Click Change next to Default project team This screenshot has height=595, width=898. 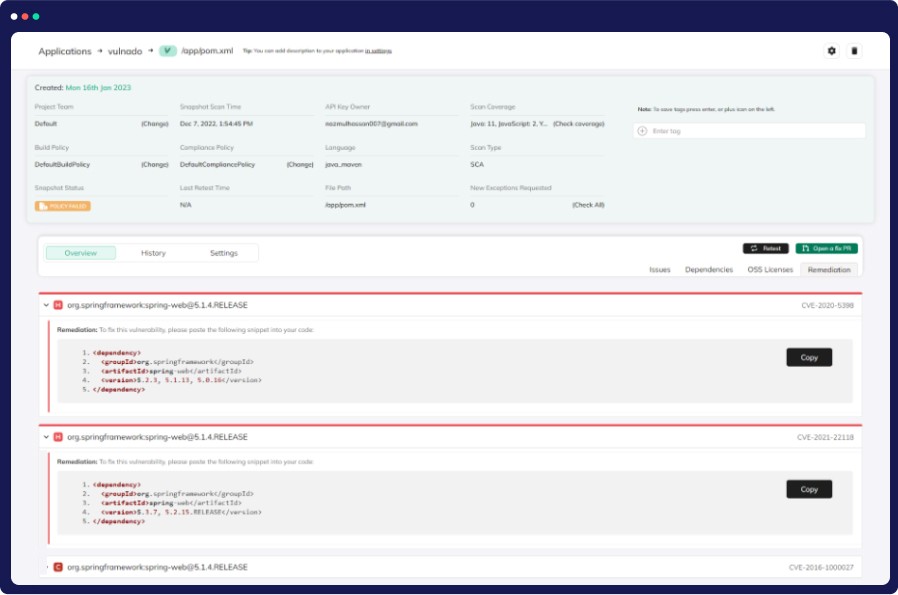154,124
